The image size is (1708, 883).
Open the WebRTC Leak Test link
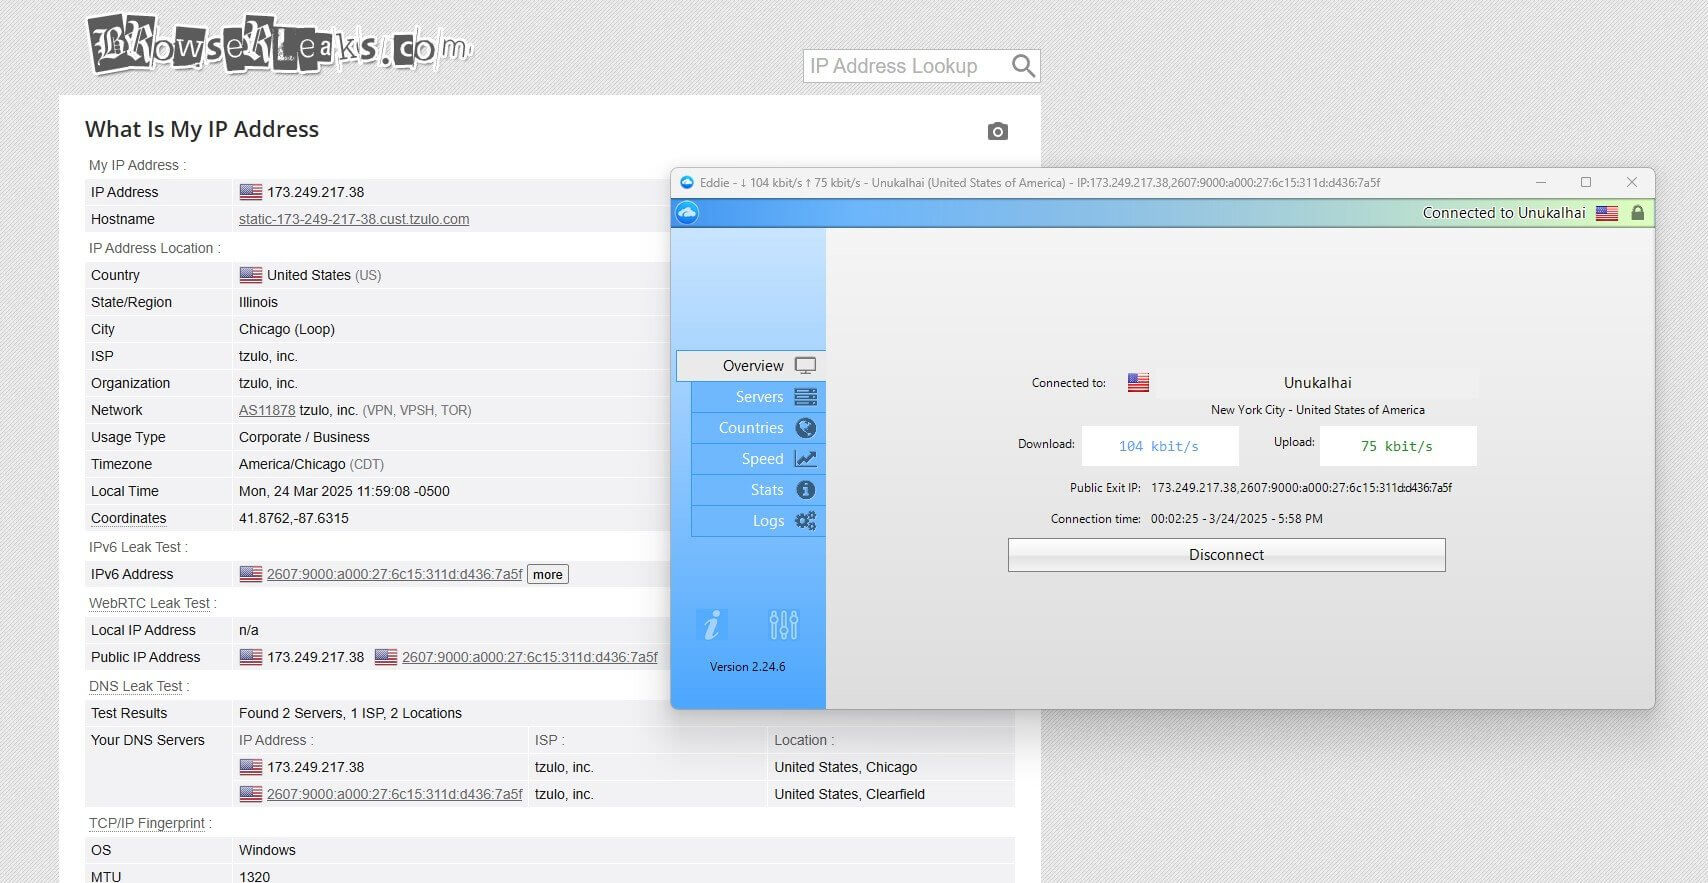(149, 603)
